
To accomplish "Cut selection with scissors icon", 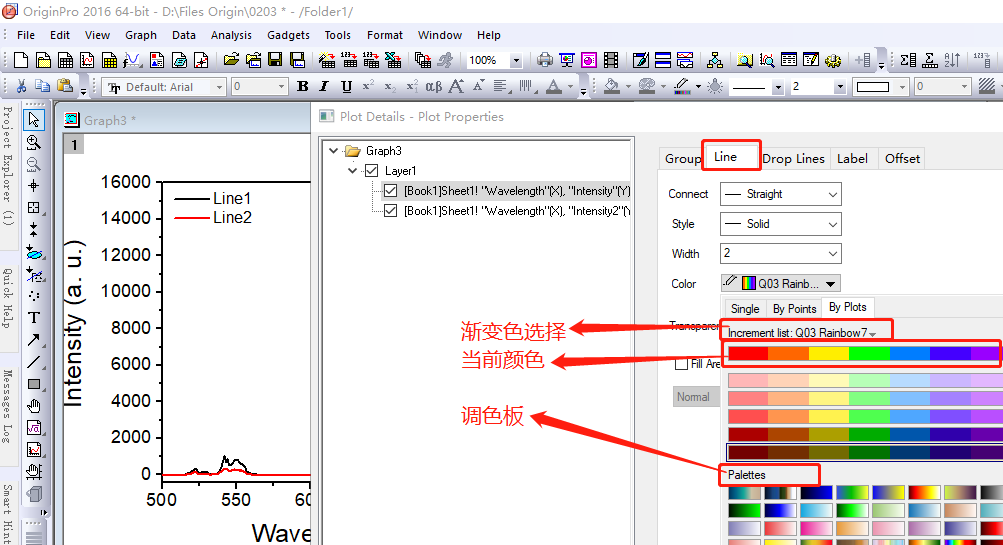I will tap(21, 86).
